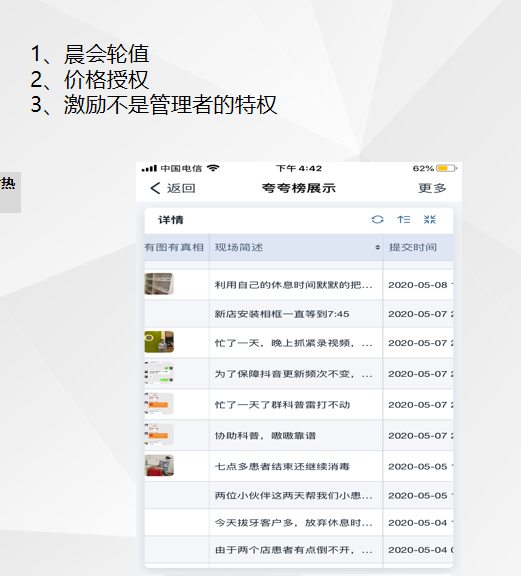This screenshot has width=521, height=576.
Task: Select the row 七点多患者结束还继续消毒
Action: pyautogui.click(x=299, y=466)
